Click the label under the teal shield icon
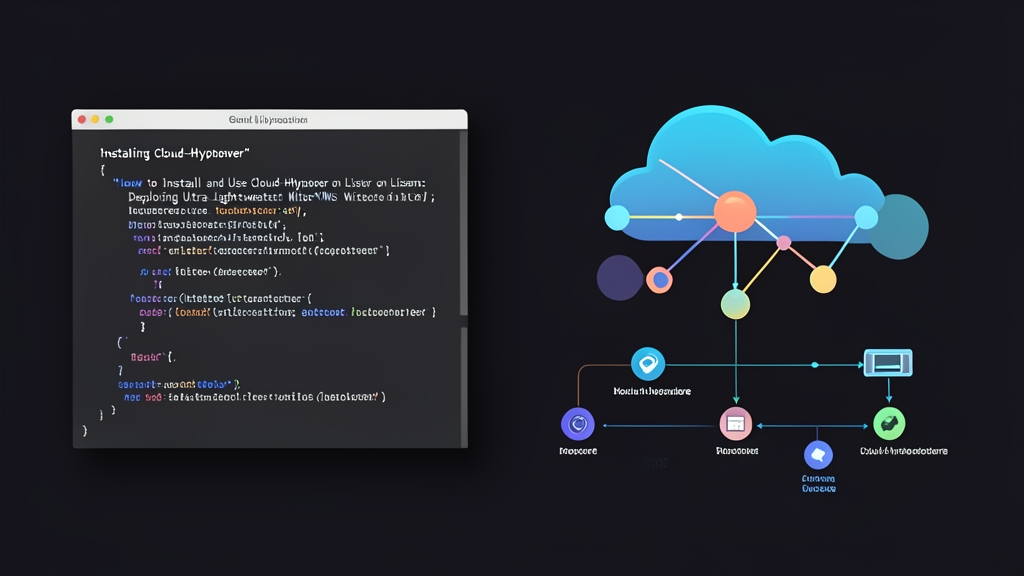The height and width of the screenshot is (576, 1024). [652, 391]
